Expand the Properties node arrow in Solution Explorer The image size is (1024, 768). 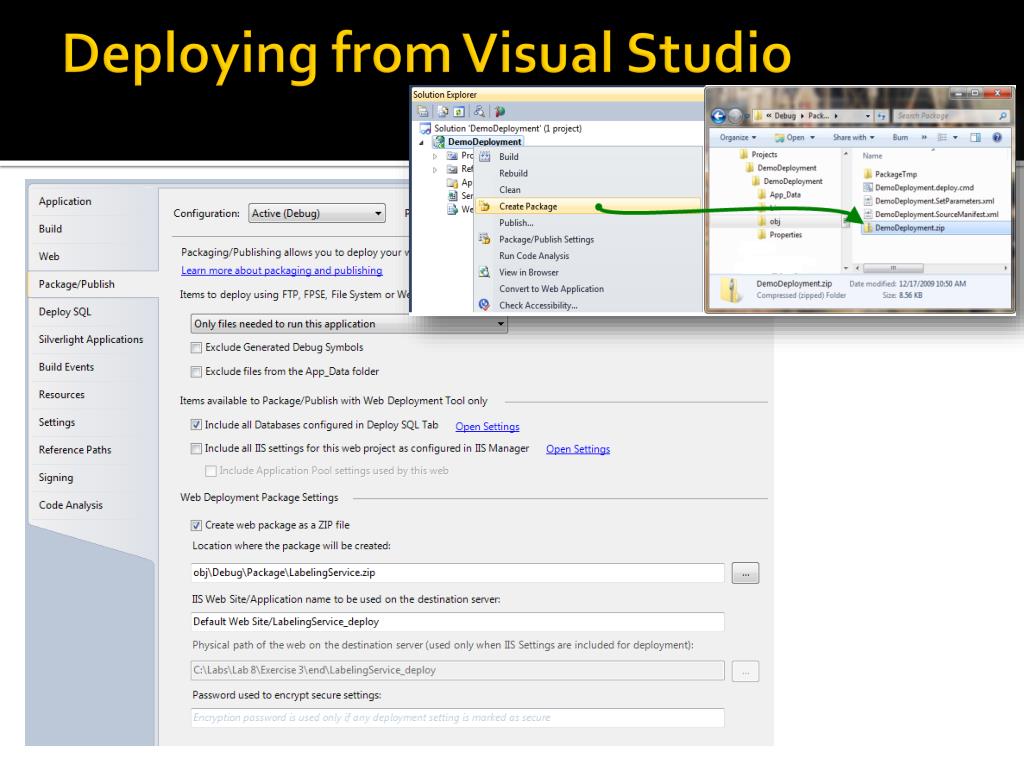pos(435,157)
